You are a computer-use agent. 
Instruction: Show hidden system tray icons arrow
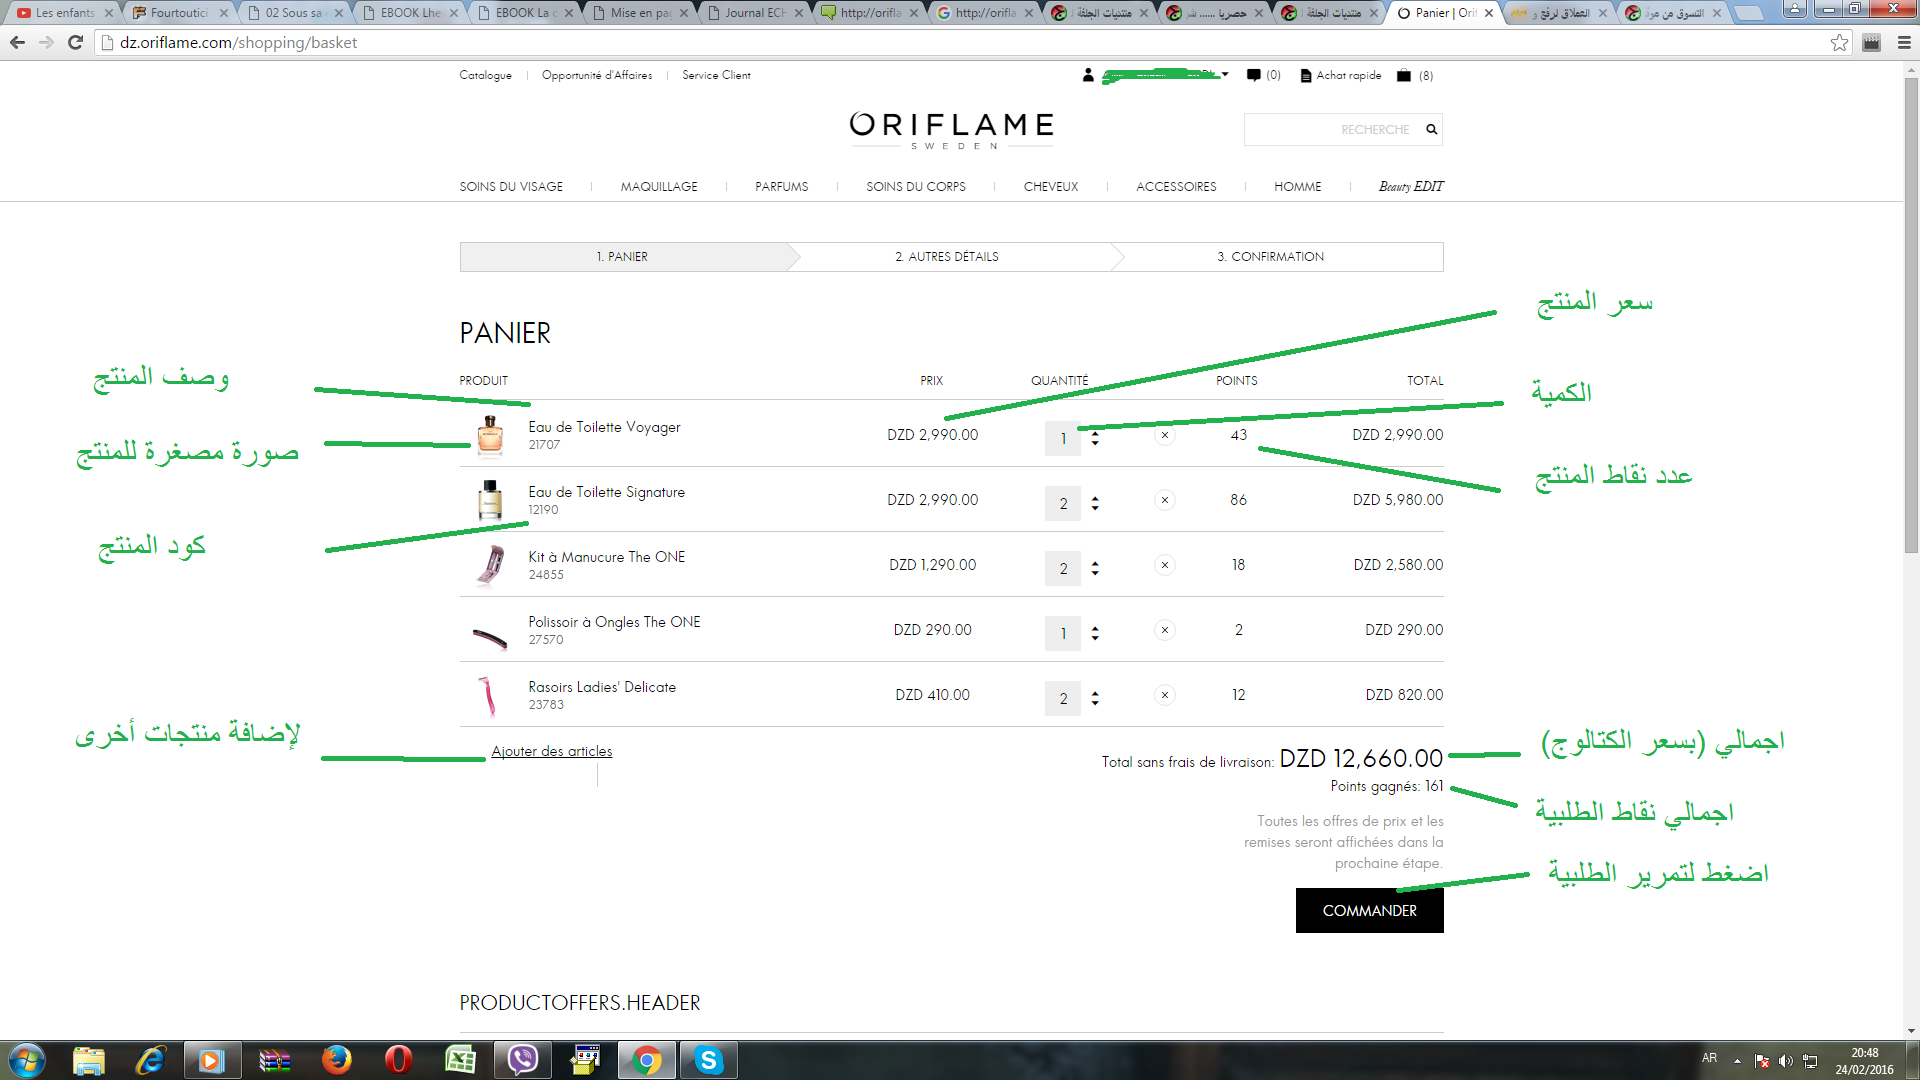click(1737, 1061)
